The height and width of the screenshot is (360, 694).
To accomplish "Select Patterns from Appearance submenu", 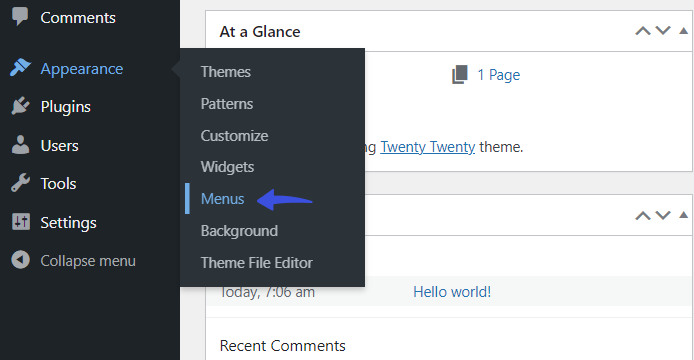I will [x=227, y=104].
